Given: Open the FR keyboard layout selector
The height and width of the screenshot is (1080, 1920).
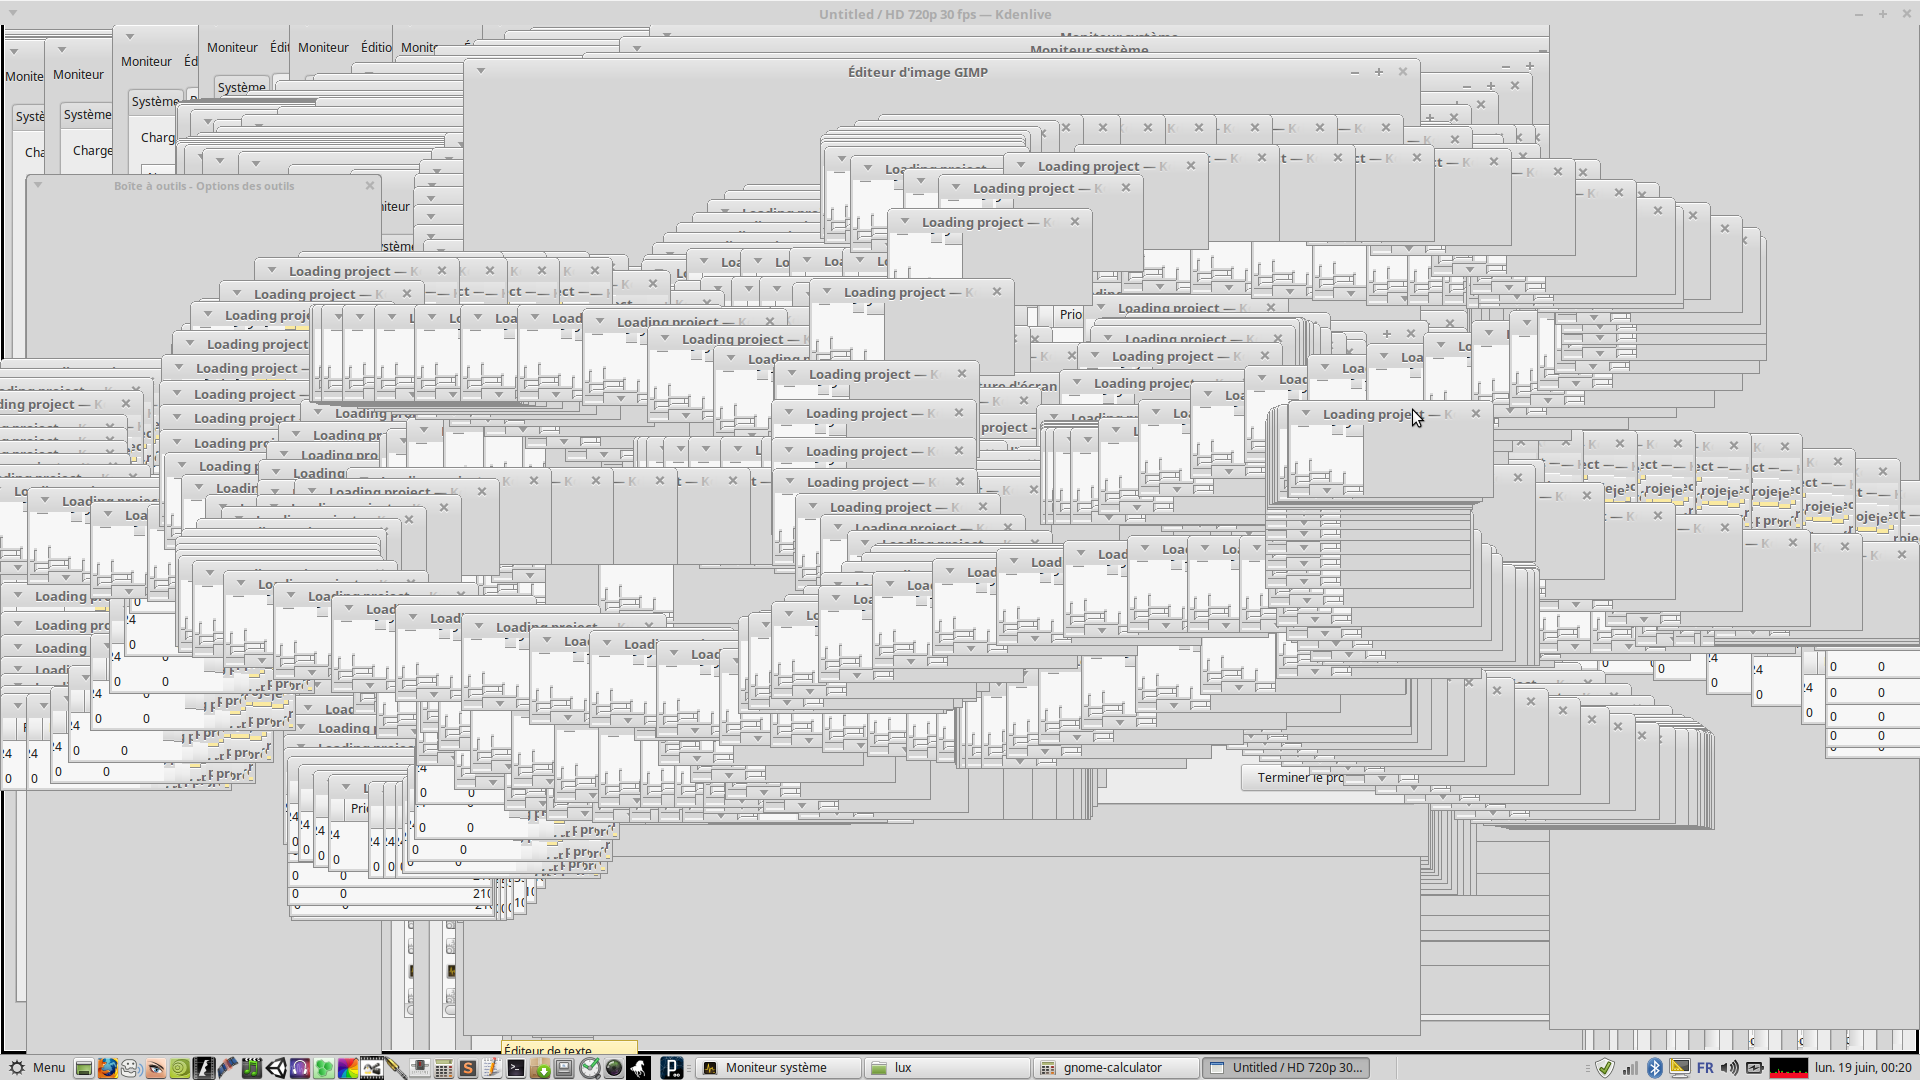Looking at the screenshot, I should [1705, 1068].
